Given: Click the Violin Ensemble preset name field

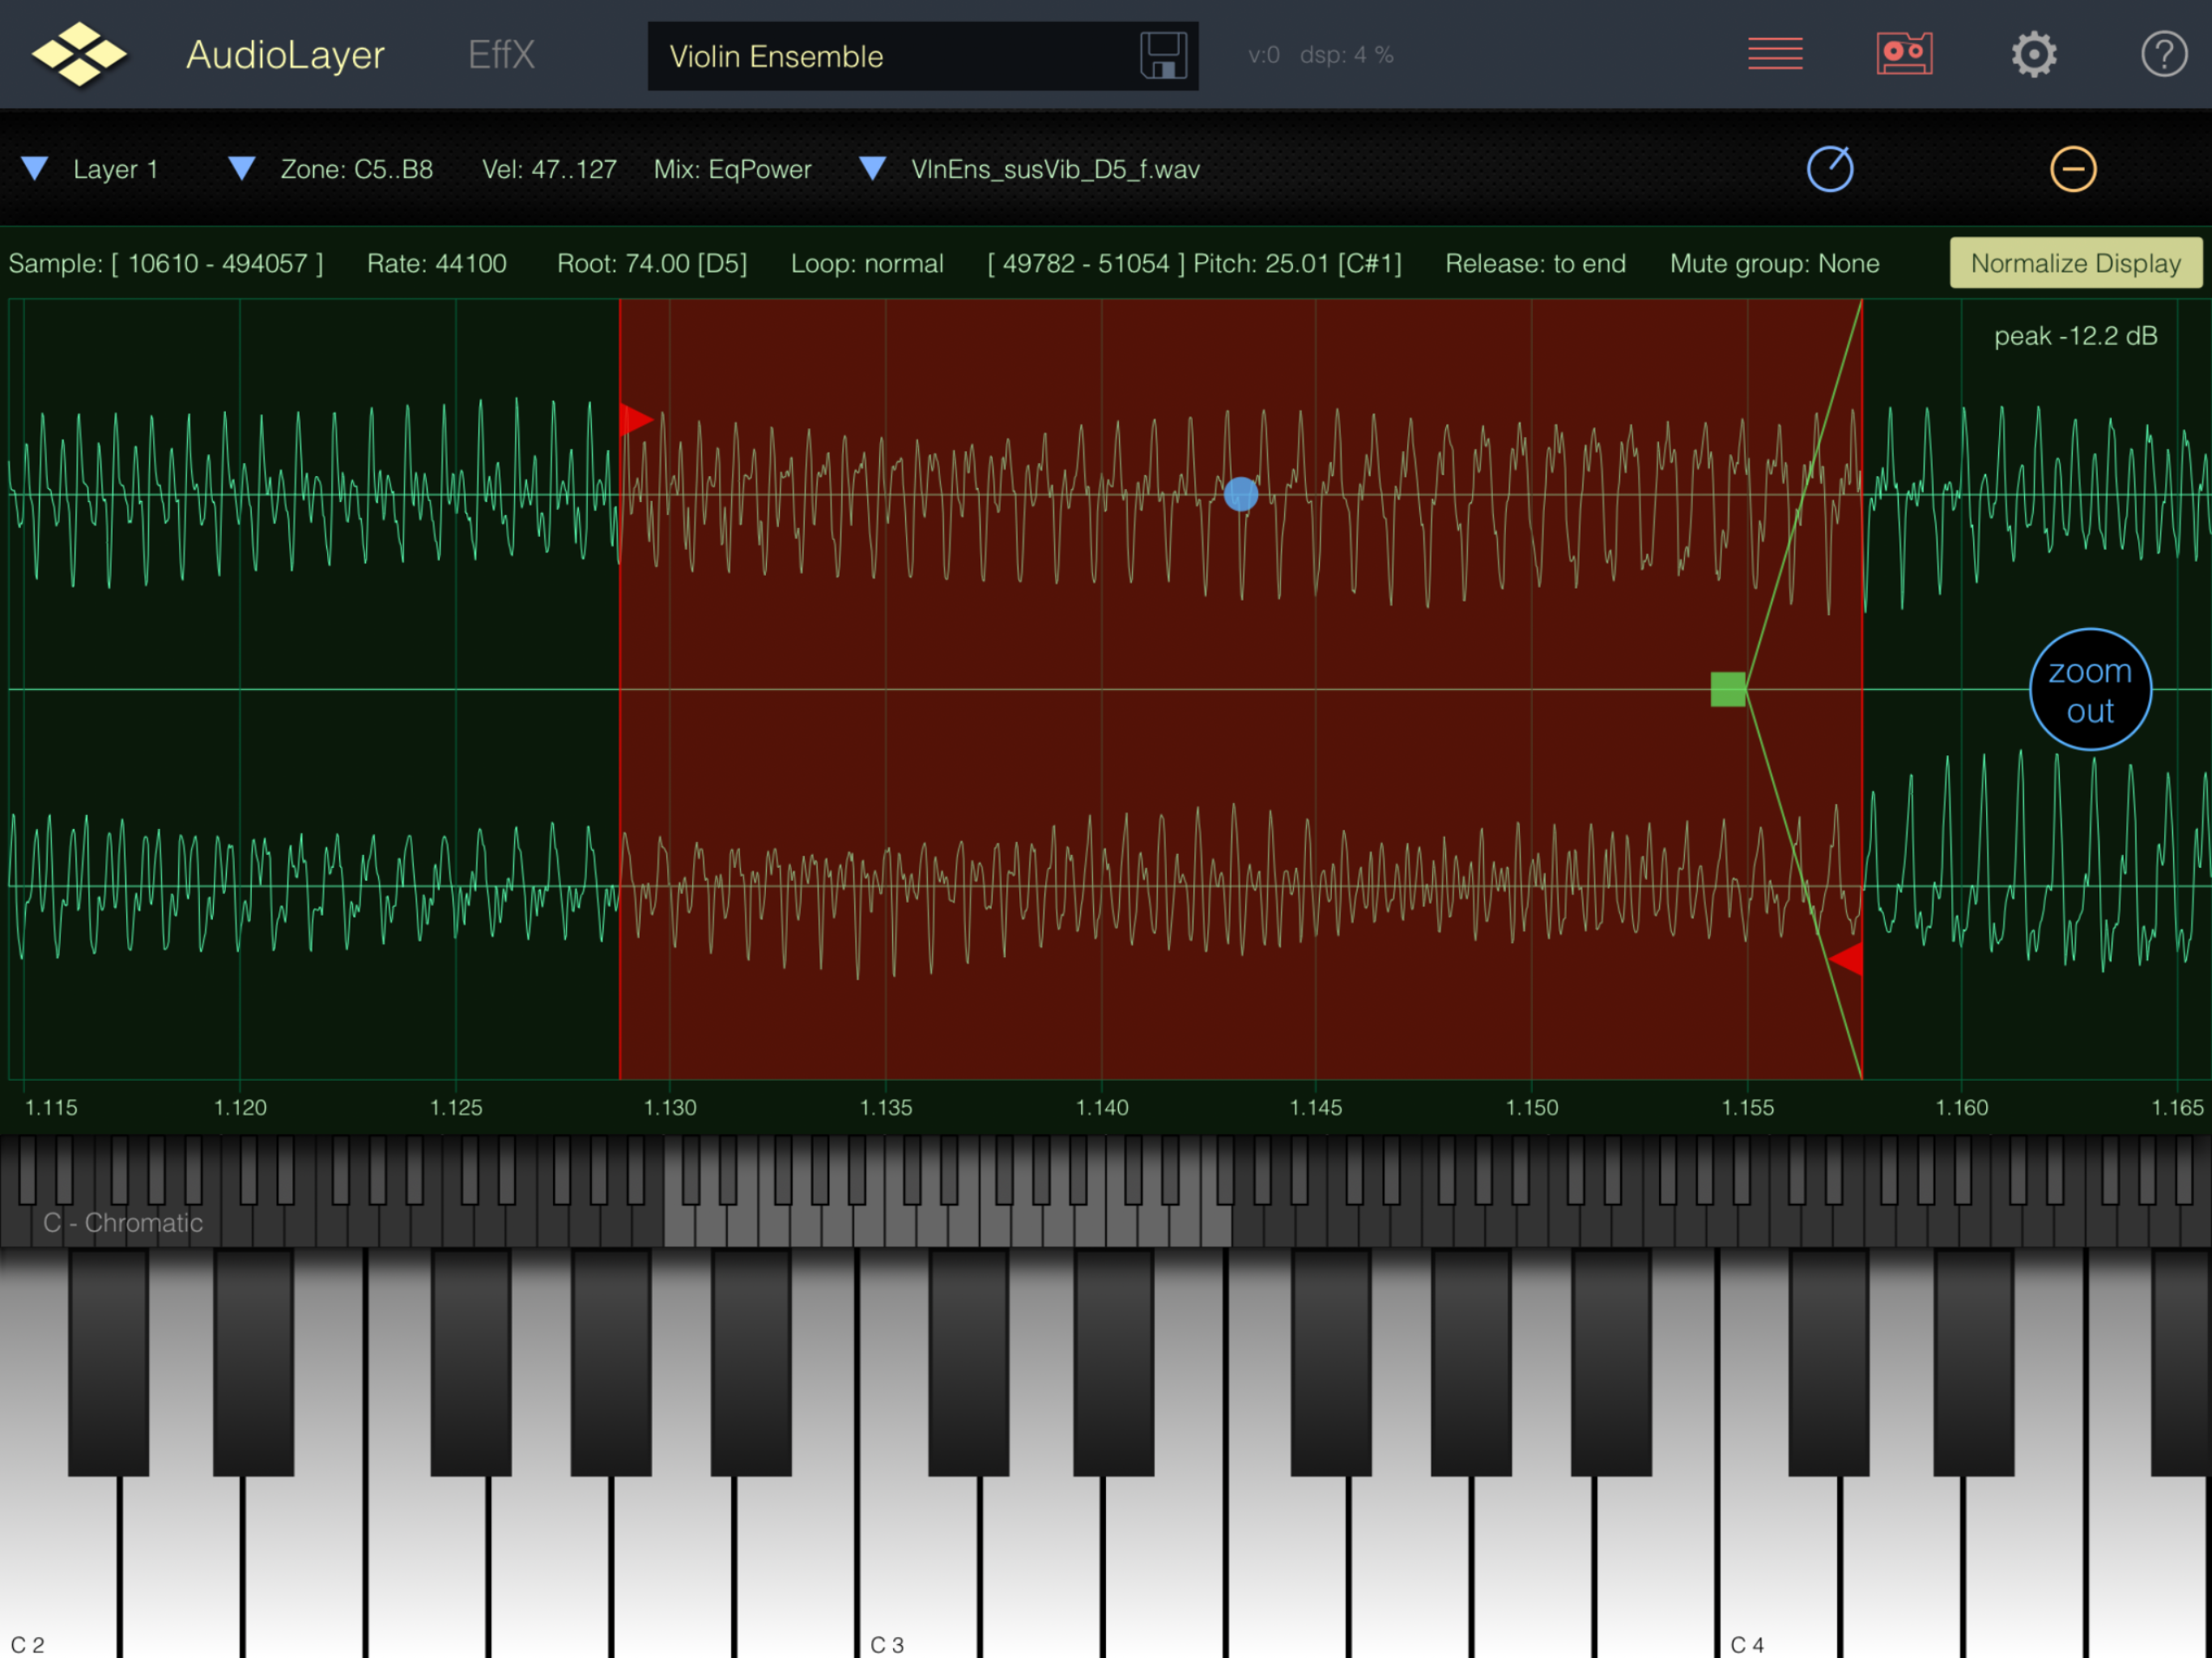Looking at the screenshot, I should click(x=890, y=57).
